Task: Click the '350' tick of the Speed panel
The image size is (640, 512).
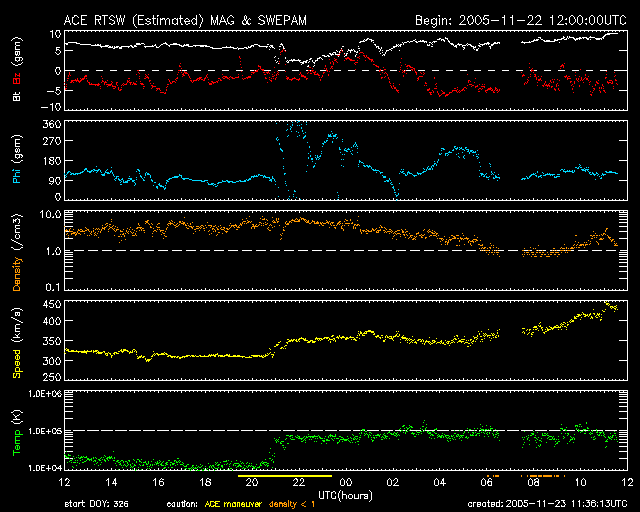Action: coord(52,341)
